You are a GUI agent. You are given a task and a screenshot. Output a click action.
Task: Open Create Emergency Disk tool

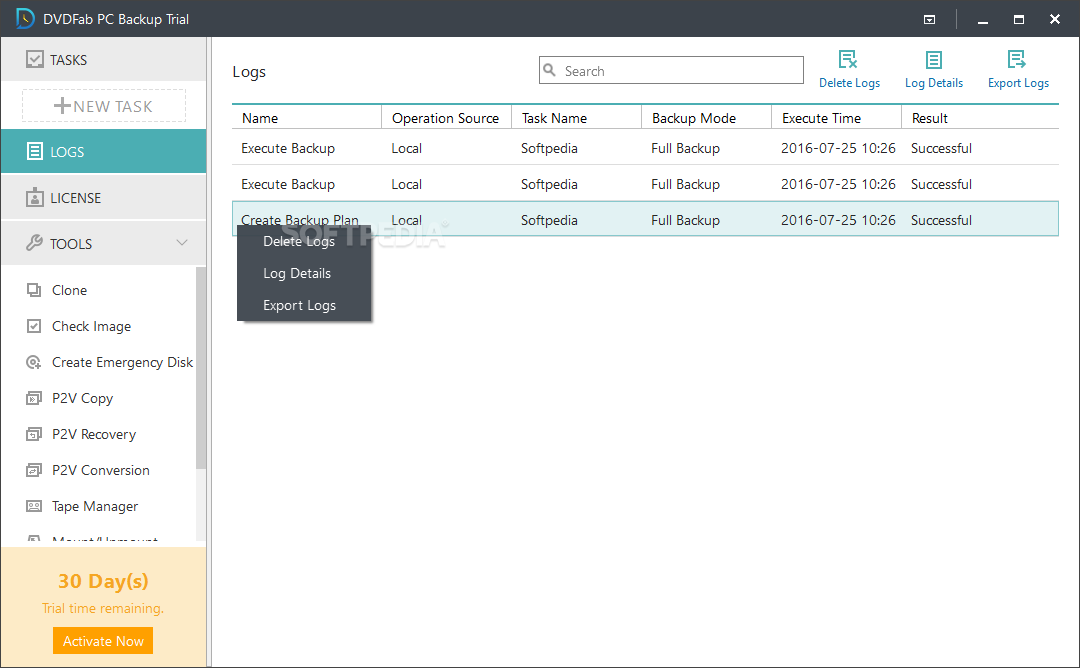pos(123,362)
